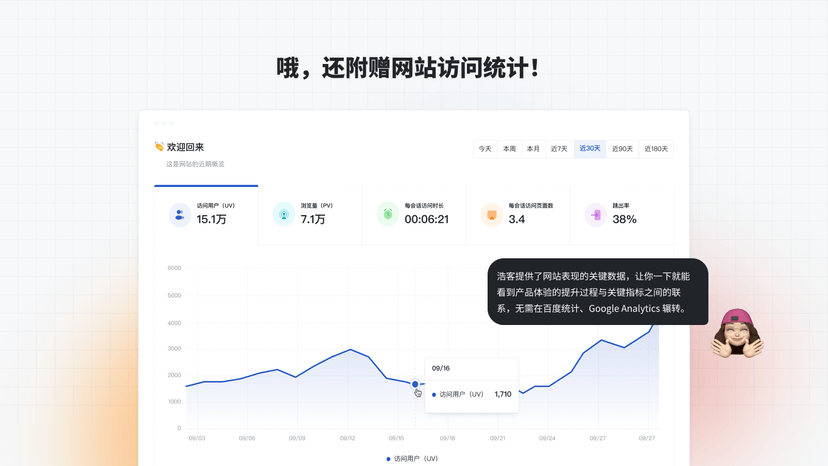
Task: Show data for 近180天
Action: pyautogui.click(x=656, y=149)
